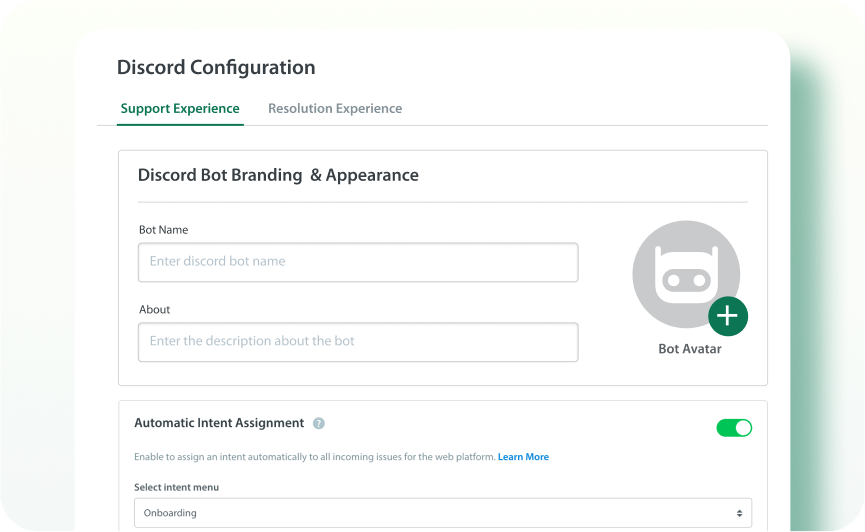Focus the Bot Name input field
Screen dimensions: 865x532
pos(358,262)
